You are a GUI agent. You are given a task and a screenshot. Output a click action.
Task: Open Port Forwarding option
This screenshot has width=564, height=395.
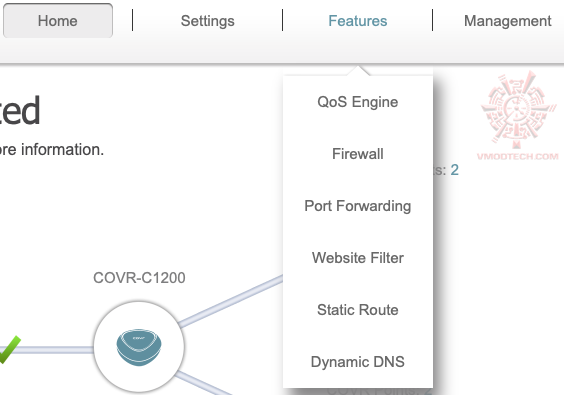coord(358,206)
